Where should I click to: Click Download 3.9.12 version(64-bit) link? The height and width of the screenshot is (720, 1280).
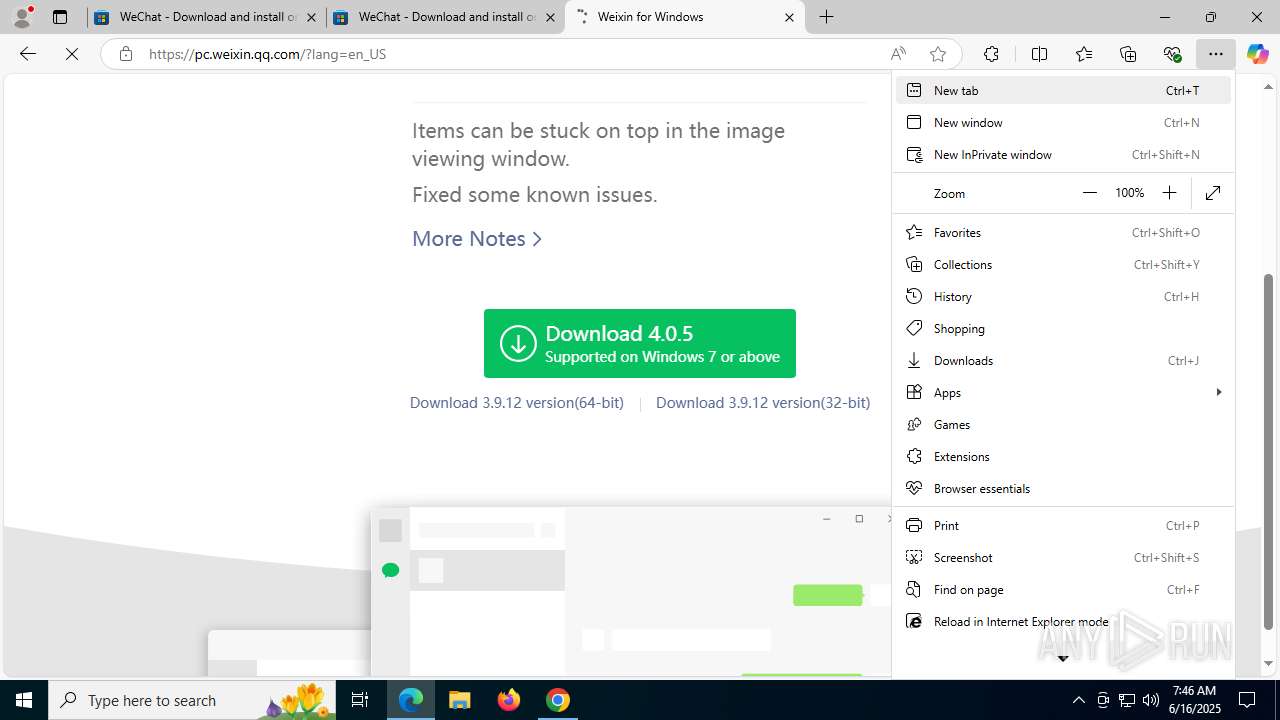click(516, 402)
